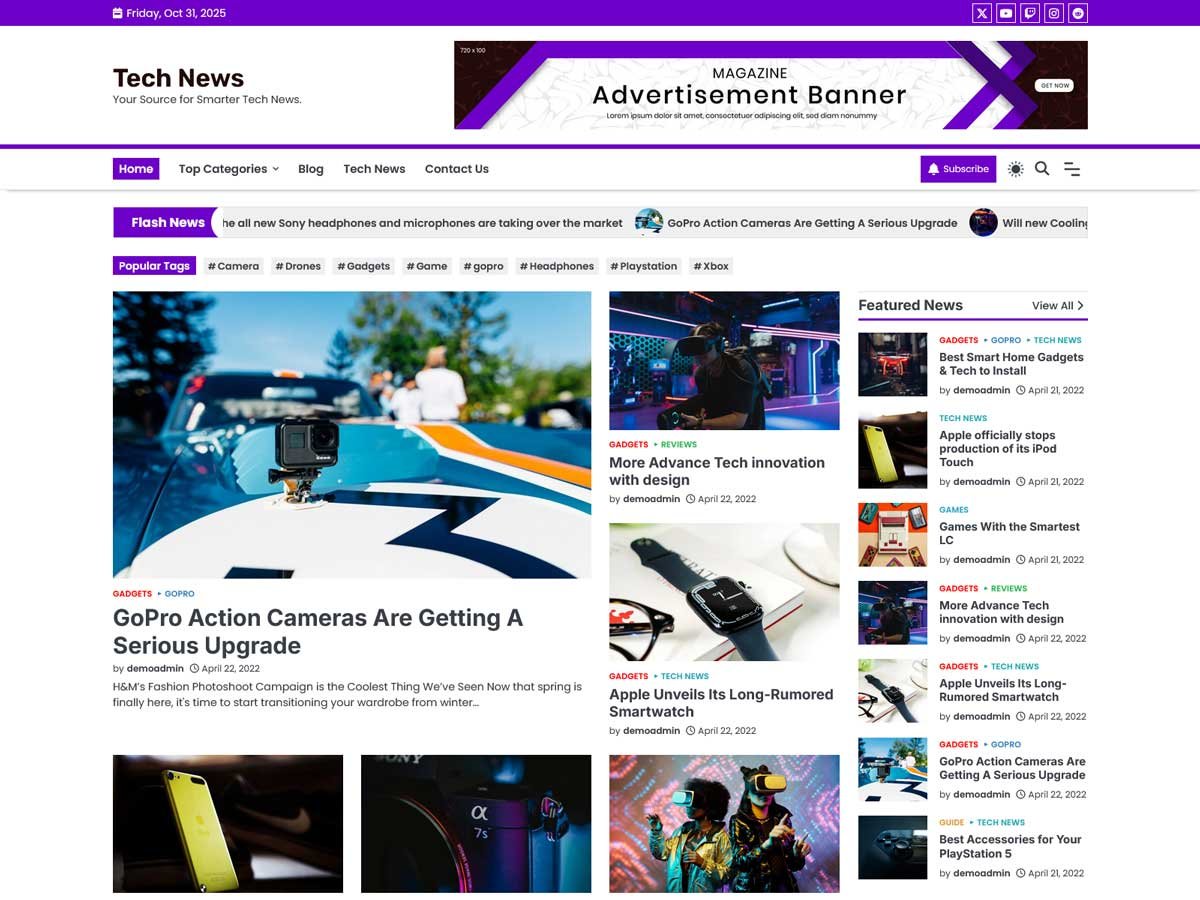
Task: Click the Apple Watch smartwatch thumbnail
Action: [x=724, y=592]
